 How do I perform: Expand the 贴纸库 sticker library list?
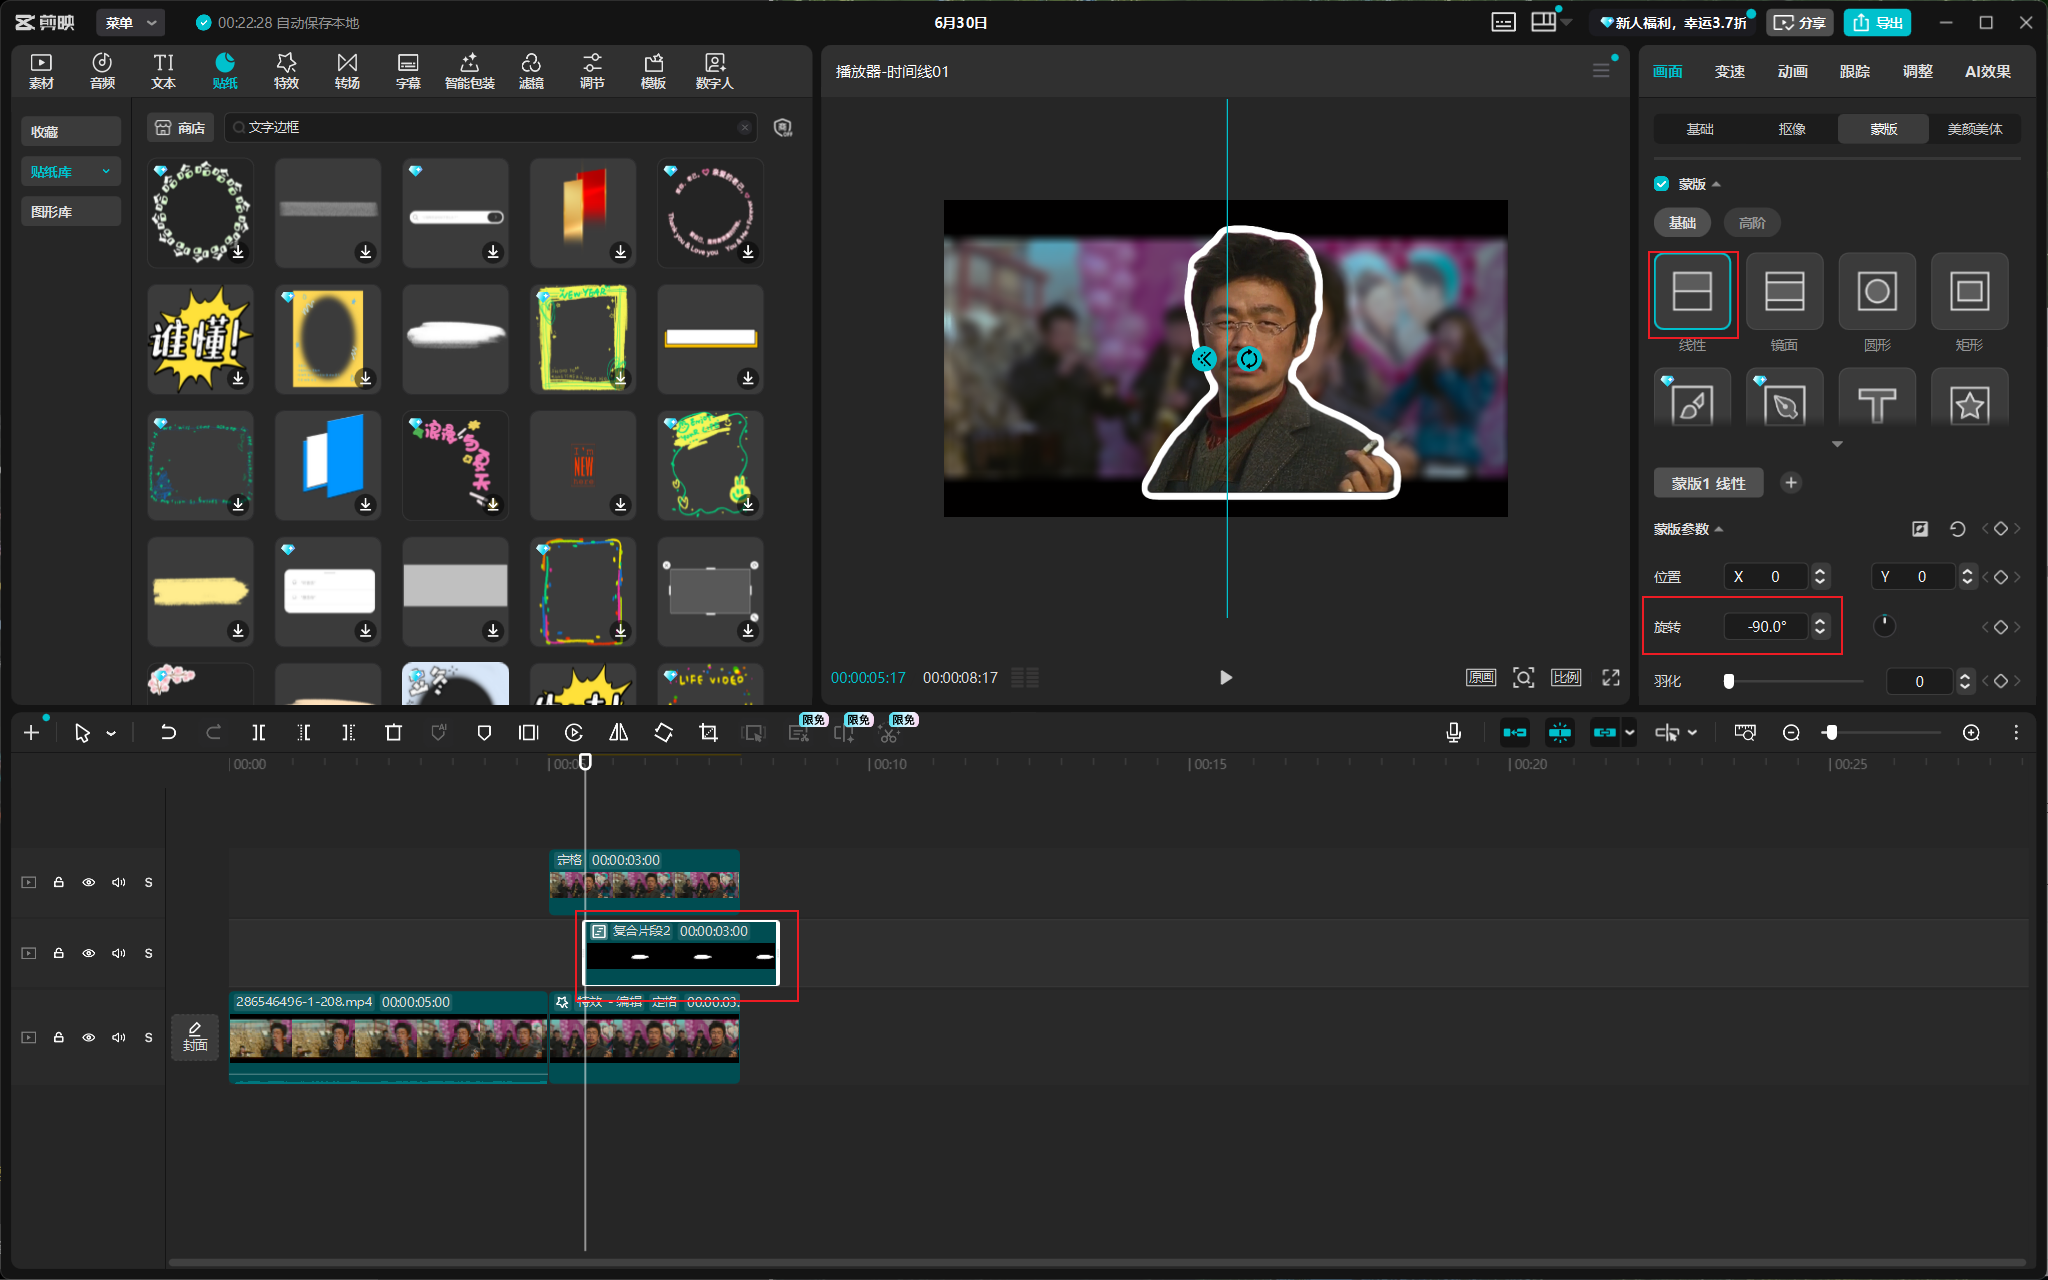71,172
